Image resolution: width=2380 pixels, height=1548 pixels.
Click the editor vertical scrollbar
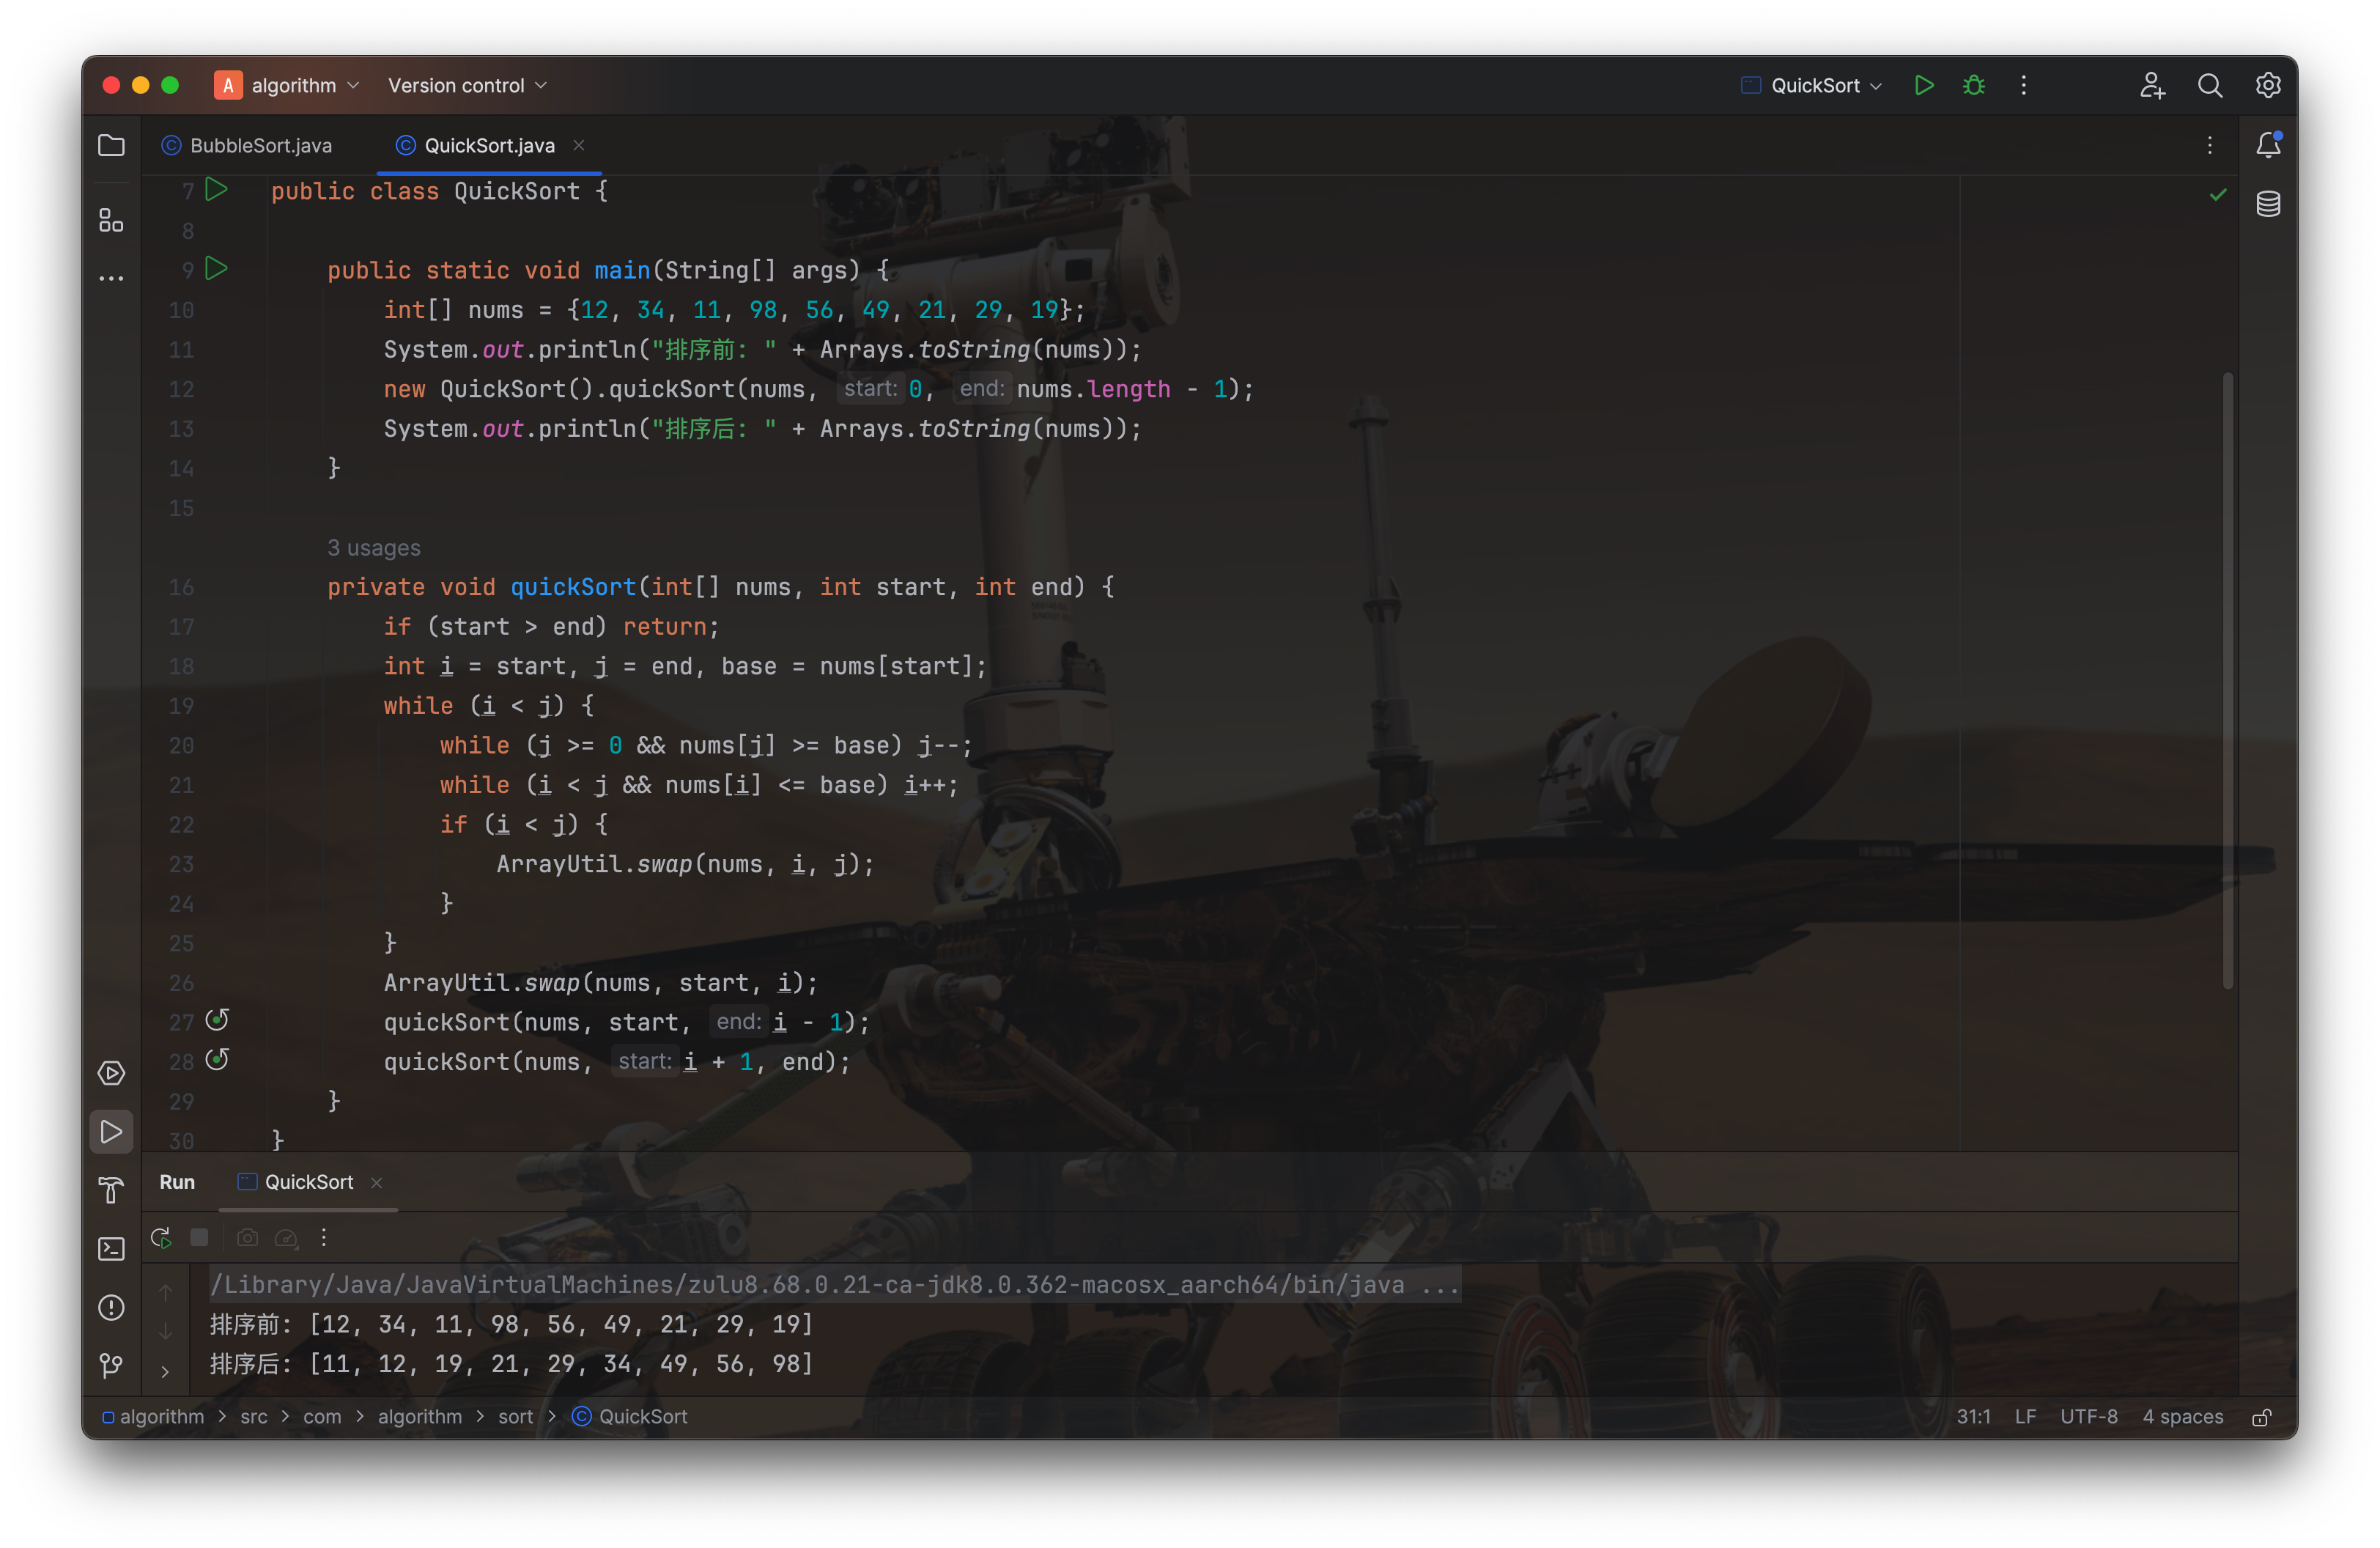pyautogui.click(x=2228, y=680)
